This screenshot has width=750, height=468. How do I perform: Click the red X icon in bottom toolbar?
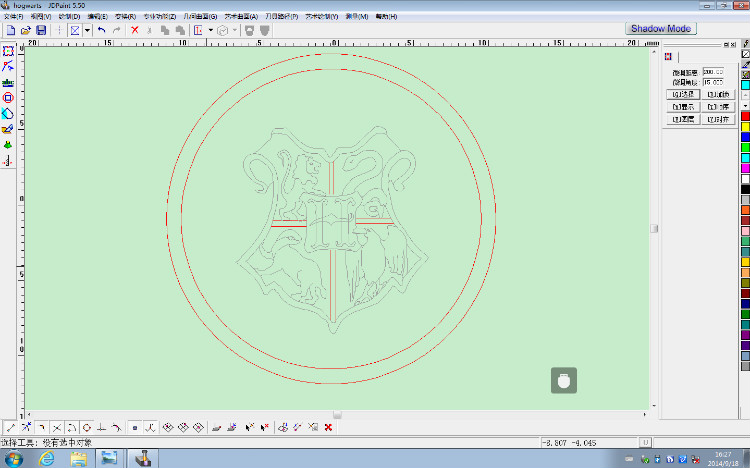tap(328, 428)
